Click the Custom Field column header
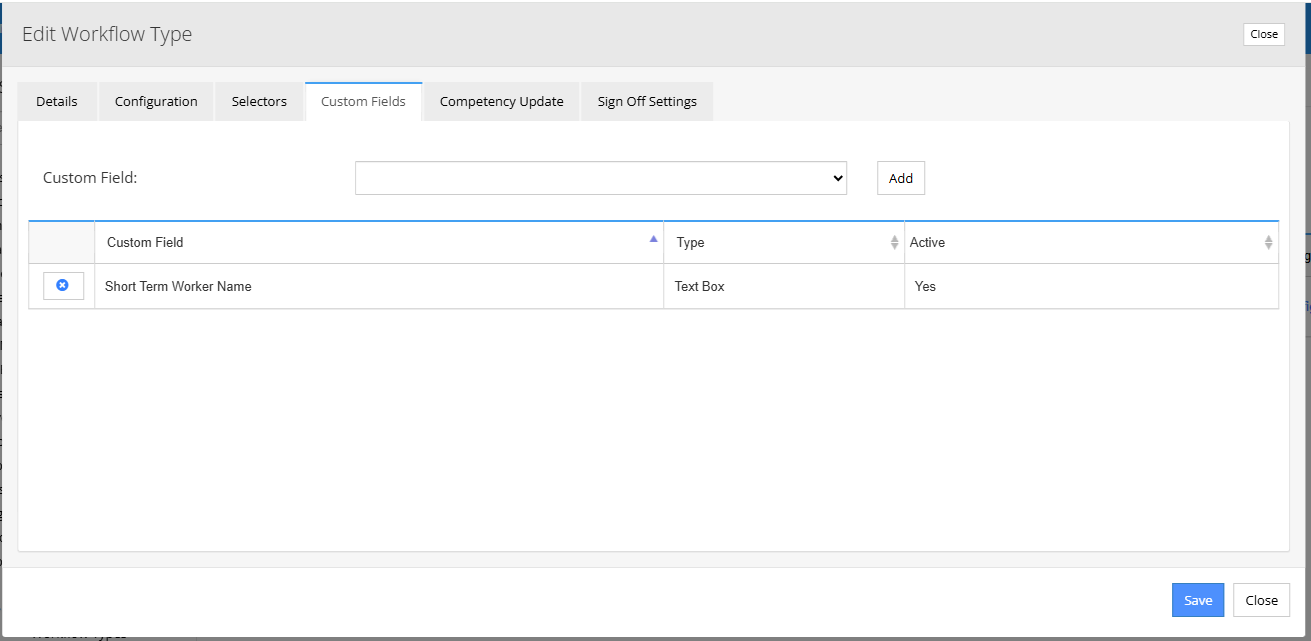This screenshot has height=641, width=1311. (379, 243)
